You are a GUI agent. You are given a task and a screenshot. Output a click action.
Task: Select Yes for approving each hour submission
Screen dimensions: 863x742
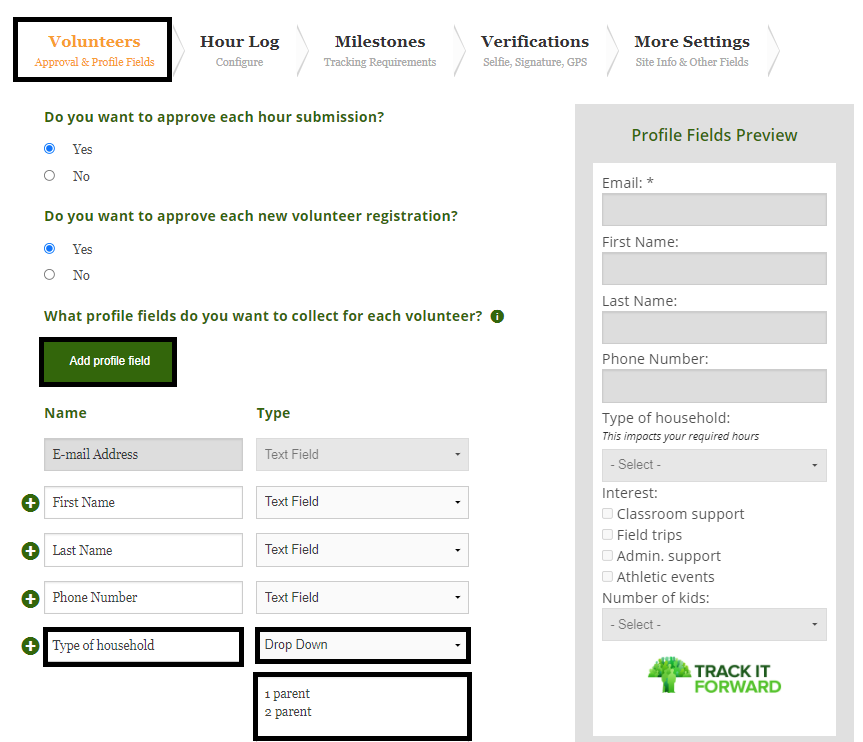pos(50,149)
